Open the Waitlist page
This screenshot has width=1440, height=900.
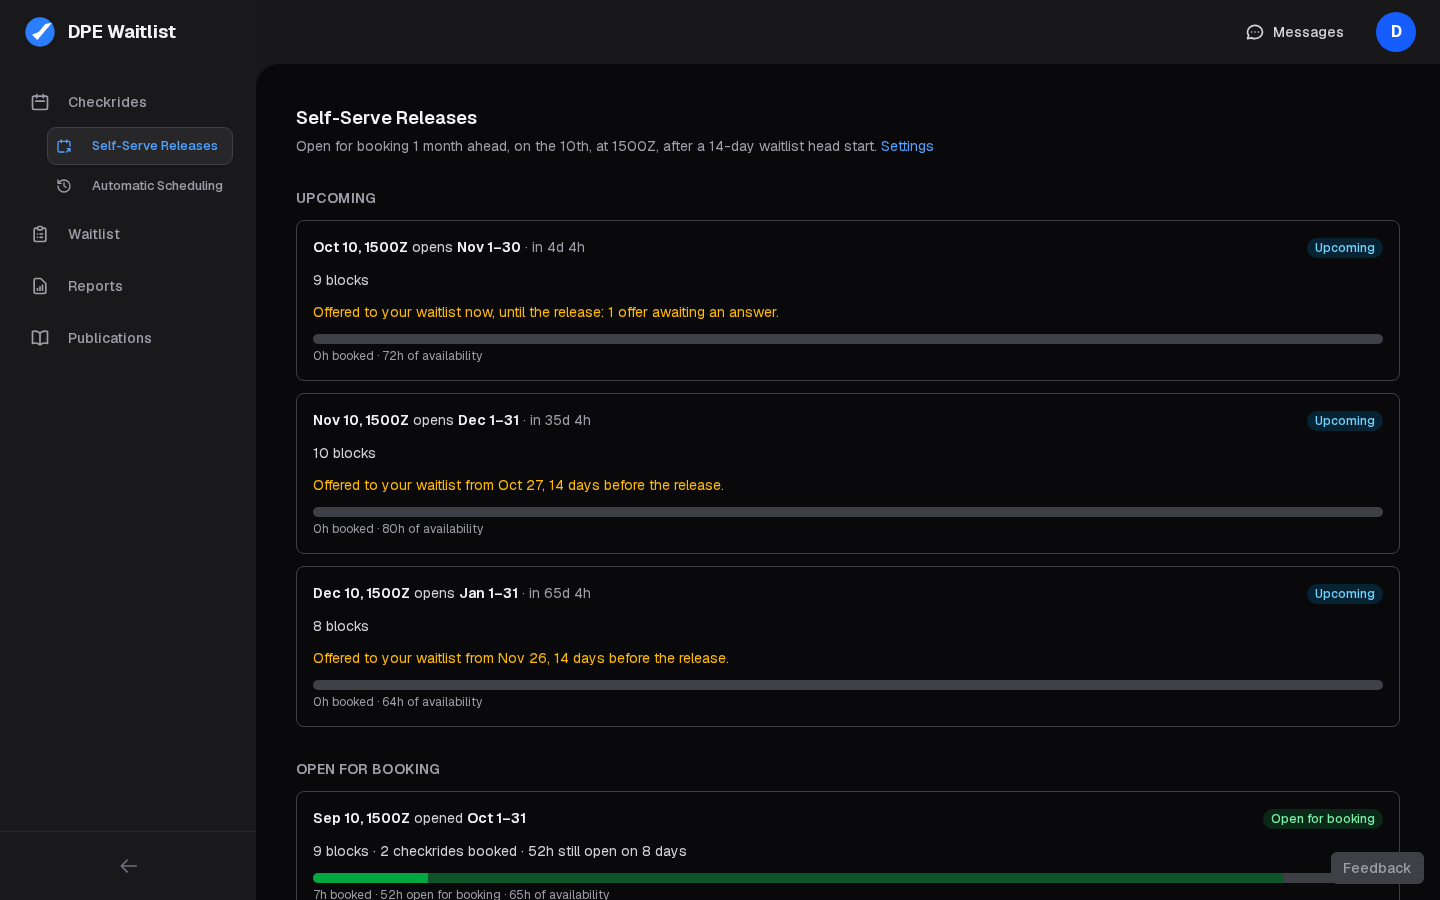128,234
